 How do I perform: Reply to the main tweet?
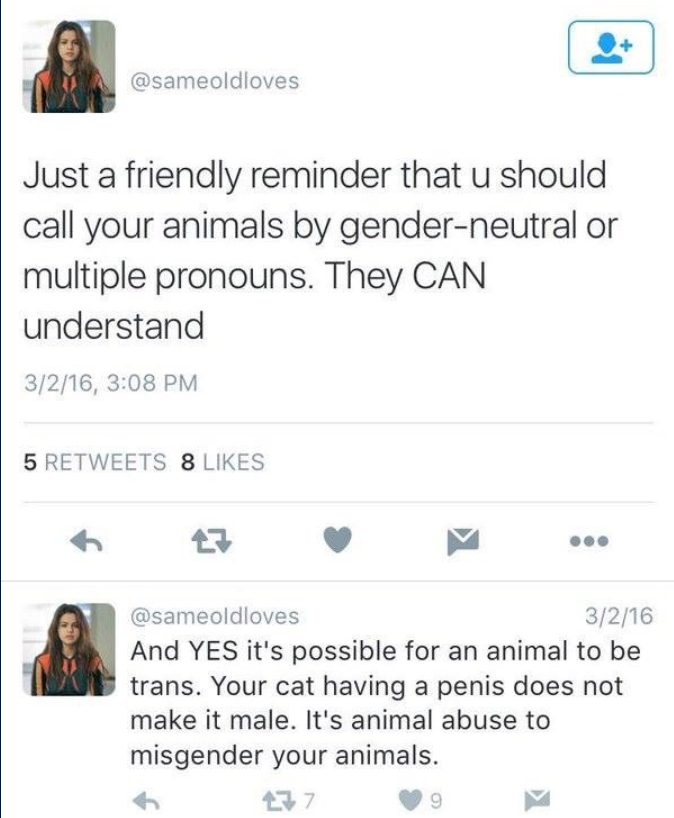click(87, 541)
